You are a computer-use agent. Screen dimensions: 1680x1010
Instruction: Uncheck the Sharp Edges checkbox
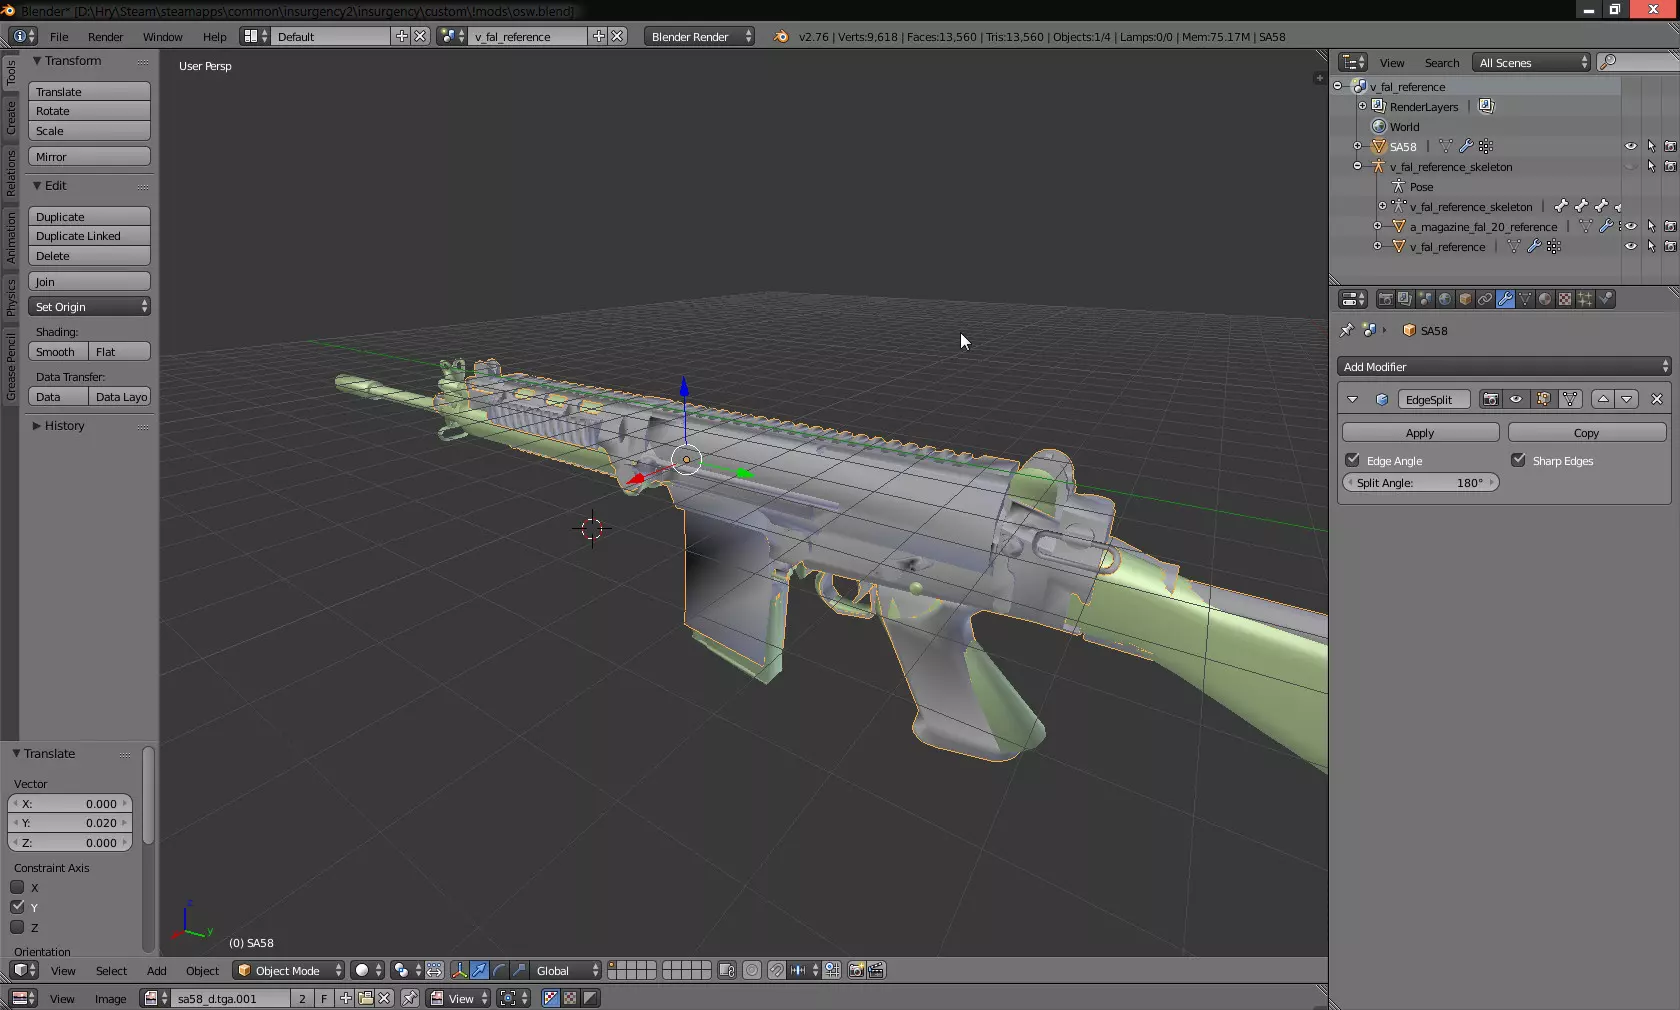[x=1519, y=460]
